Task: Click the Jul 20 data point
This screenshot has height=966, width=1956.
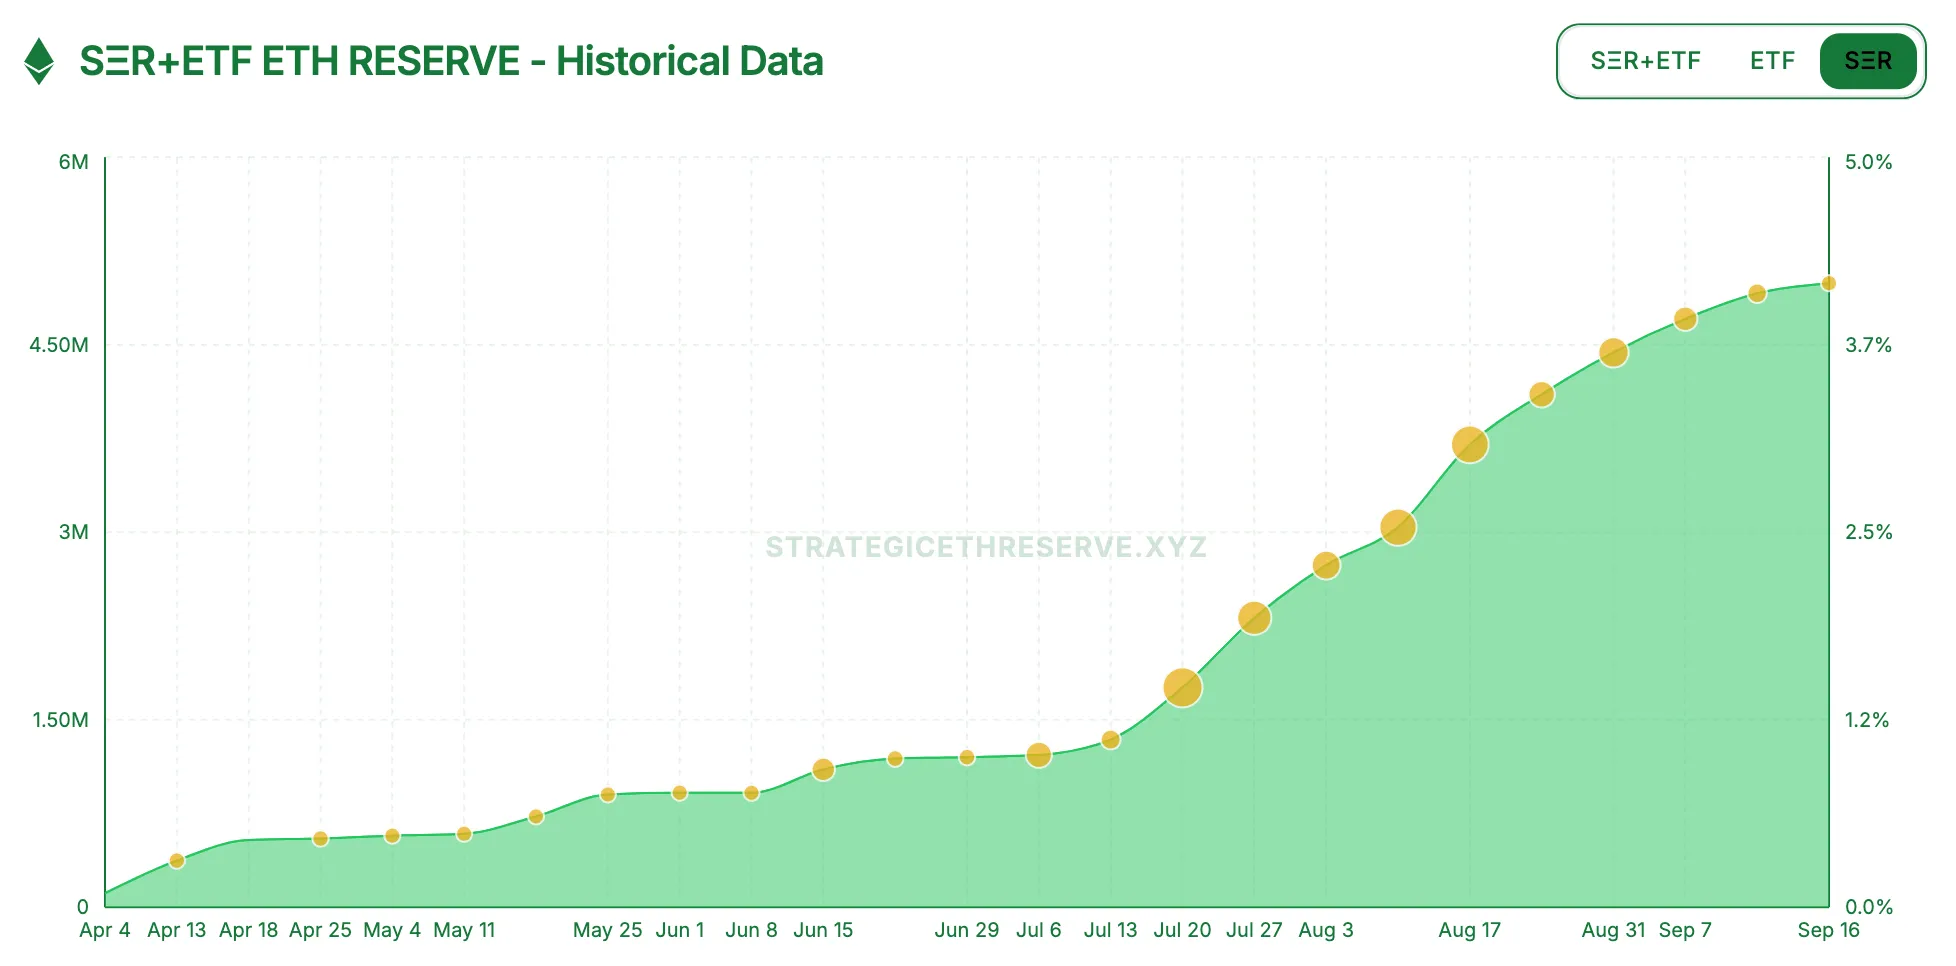Action: pyautogui.click(x=1182, y=688)
